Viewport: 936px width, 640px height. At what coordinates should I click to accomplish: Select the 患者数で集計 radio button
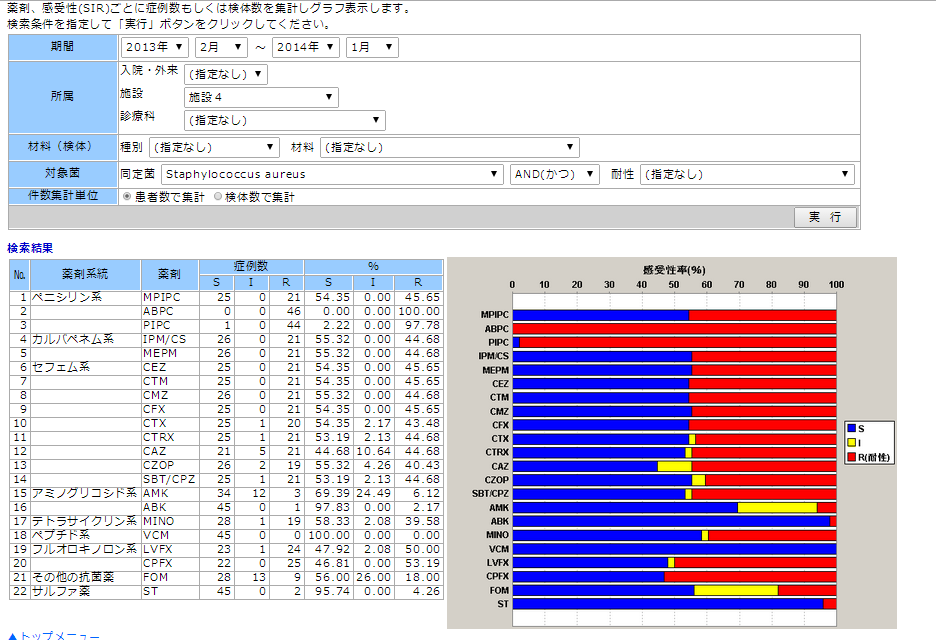[x=127, y=197]
